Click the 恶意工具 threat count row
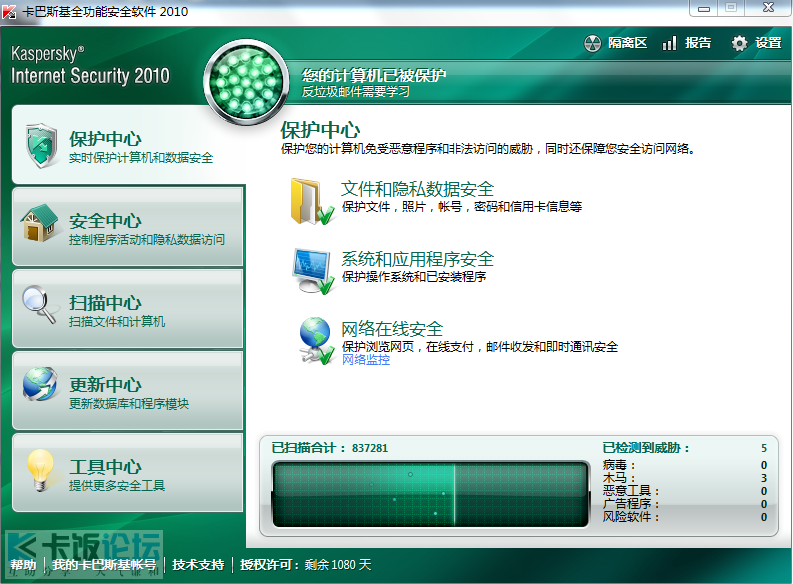Image resolution: width=793 pixels, height=584 pixels. tap(685, 491)
